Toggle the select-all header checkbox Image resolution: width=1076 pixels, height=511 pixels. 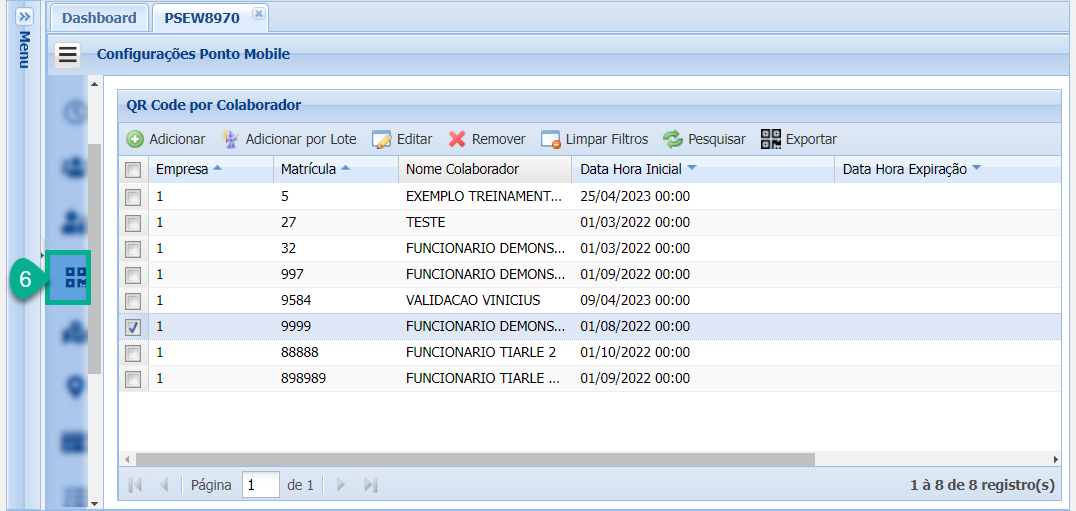(133, 170)
